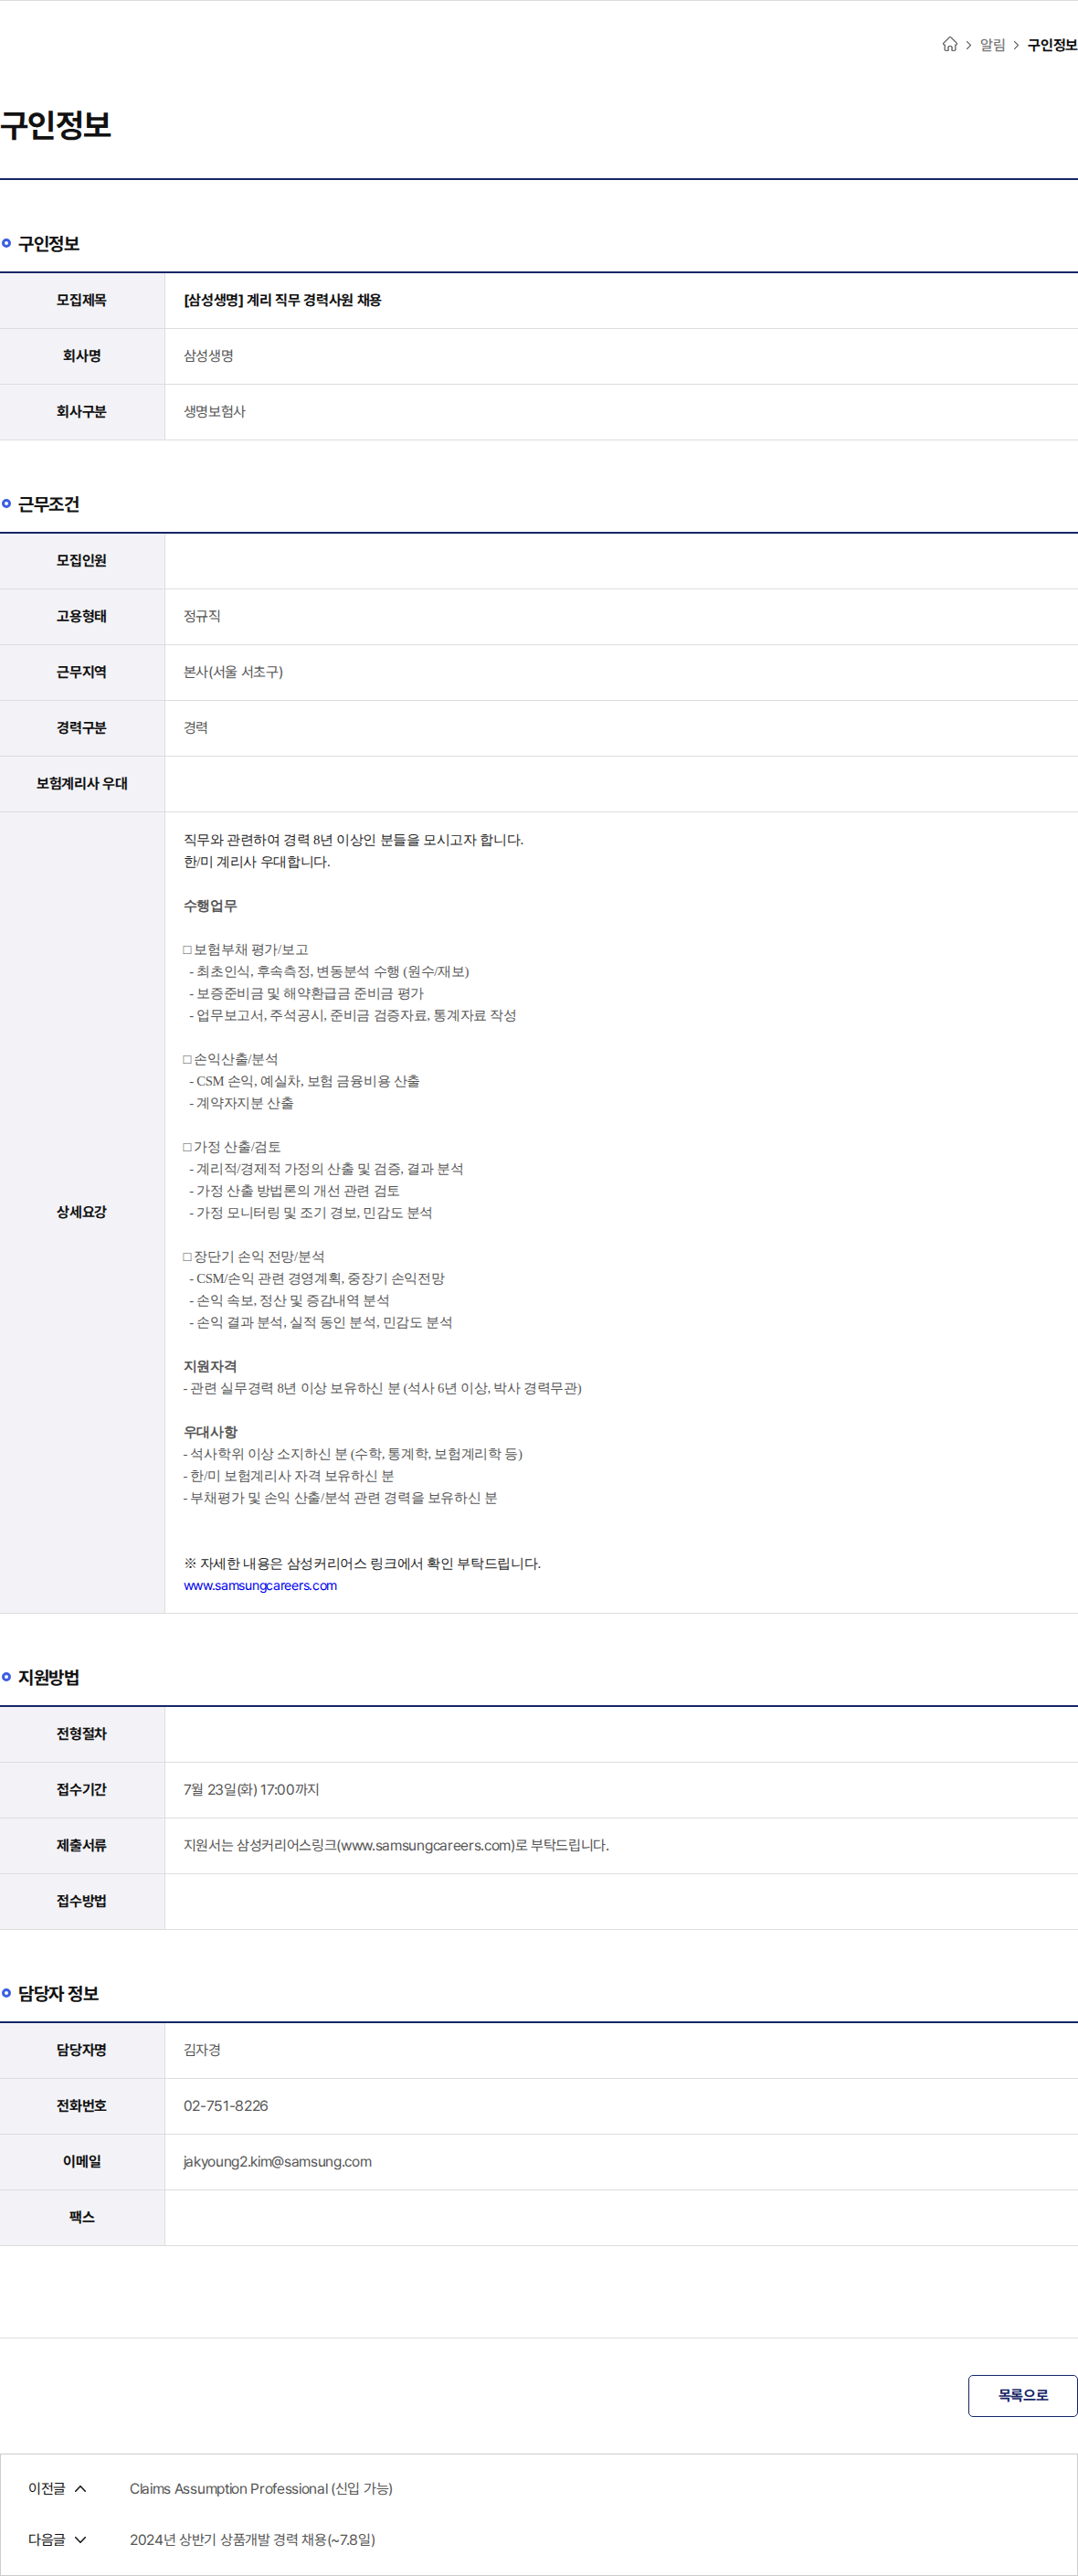Select the job title 계리 직무 경력사원 채용

282,300
